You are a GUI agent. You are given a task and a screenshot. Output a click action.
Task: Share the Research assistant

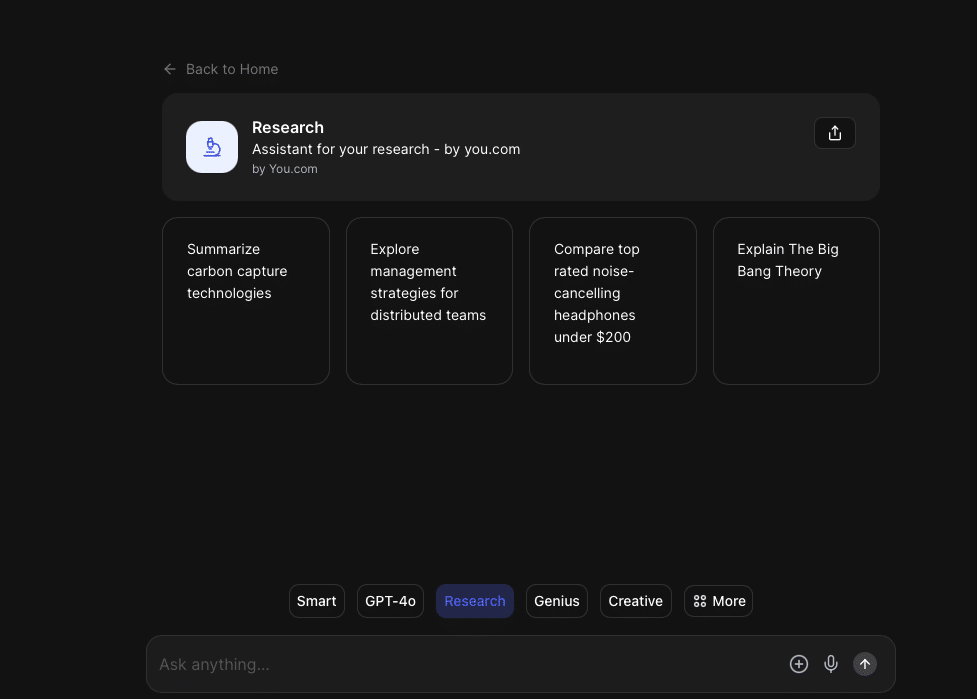tap(835, 133)
